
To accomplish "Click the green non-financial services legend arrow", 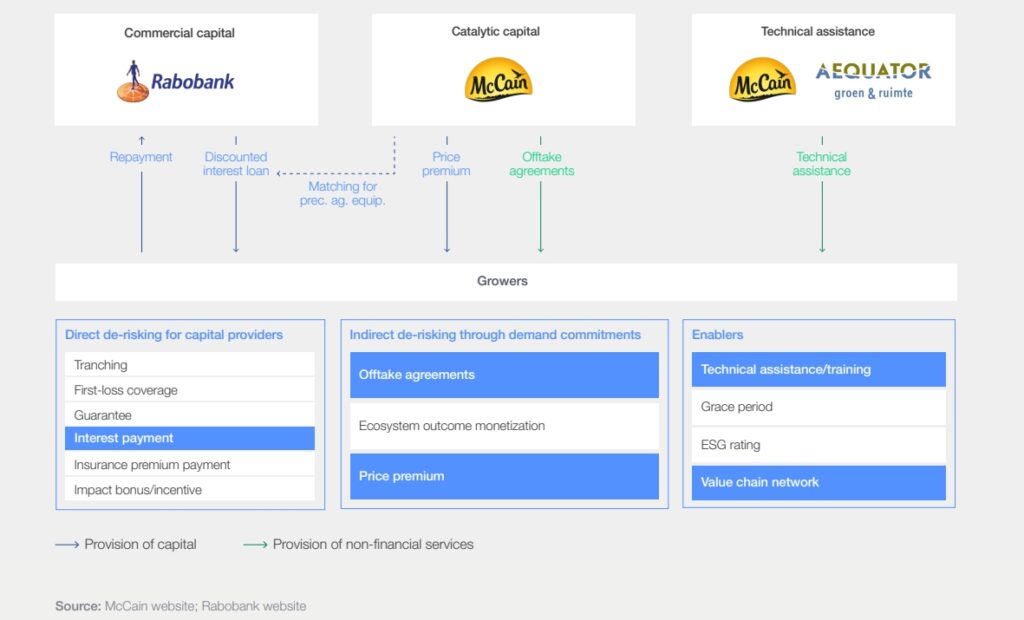I will click(x=255, y=545).
